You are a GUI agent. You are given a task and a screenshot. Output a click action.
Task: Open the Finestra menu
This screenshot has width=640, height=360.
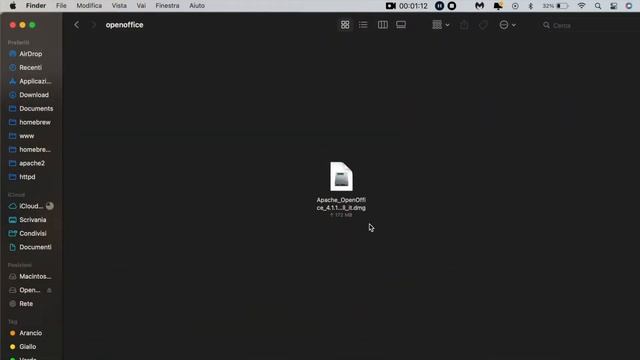(x=167, y=6)
